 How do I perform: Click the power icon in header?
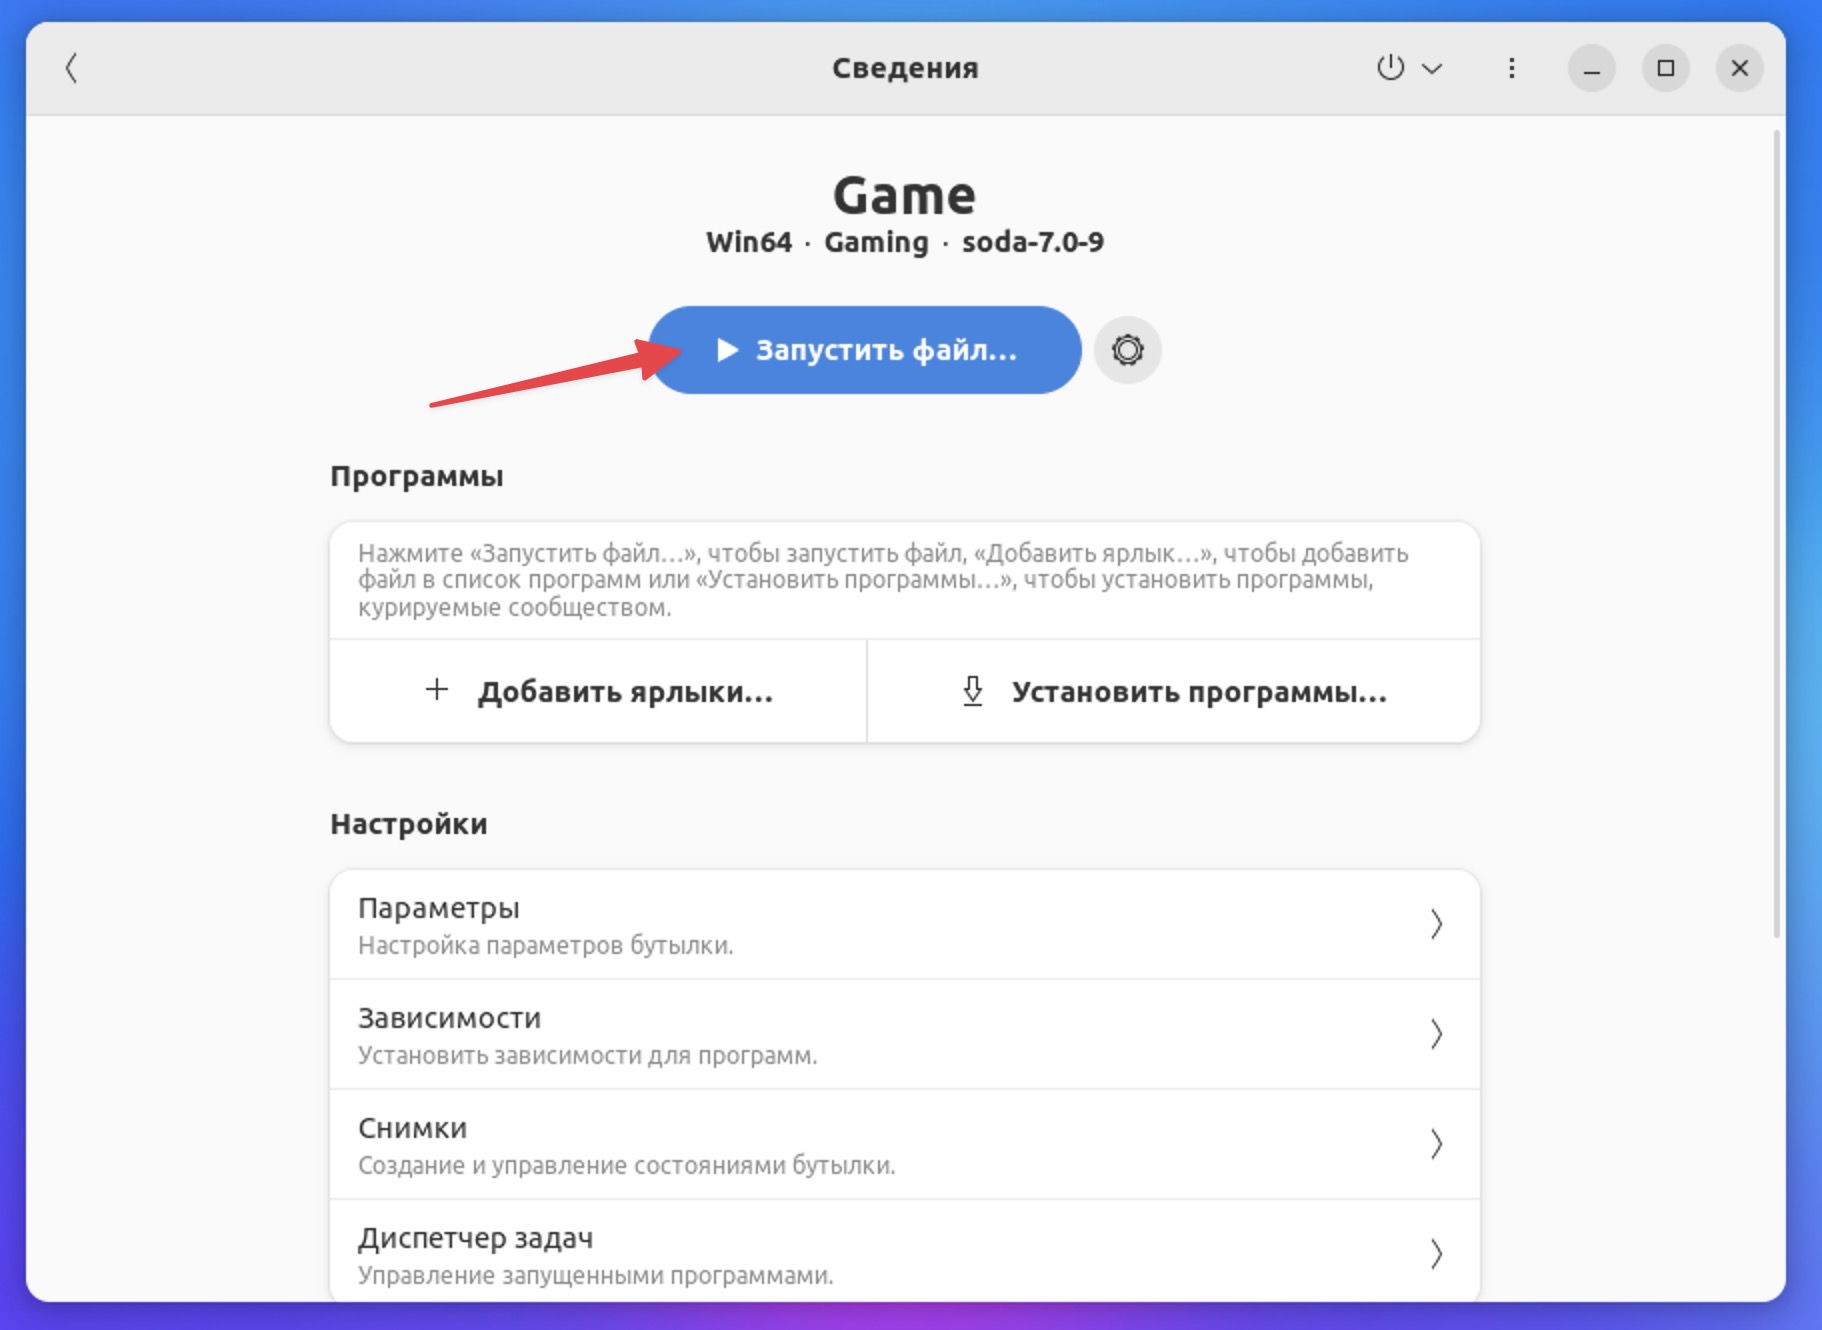[1390, 68]
